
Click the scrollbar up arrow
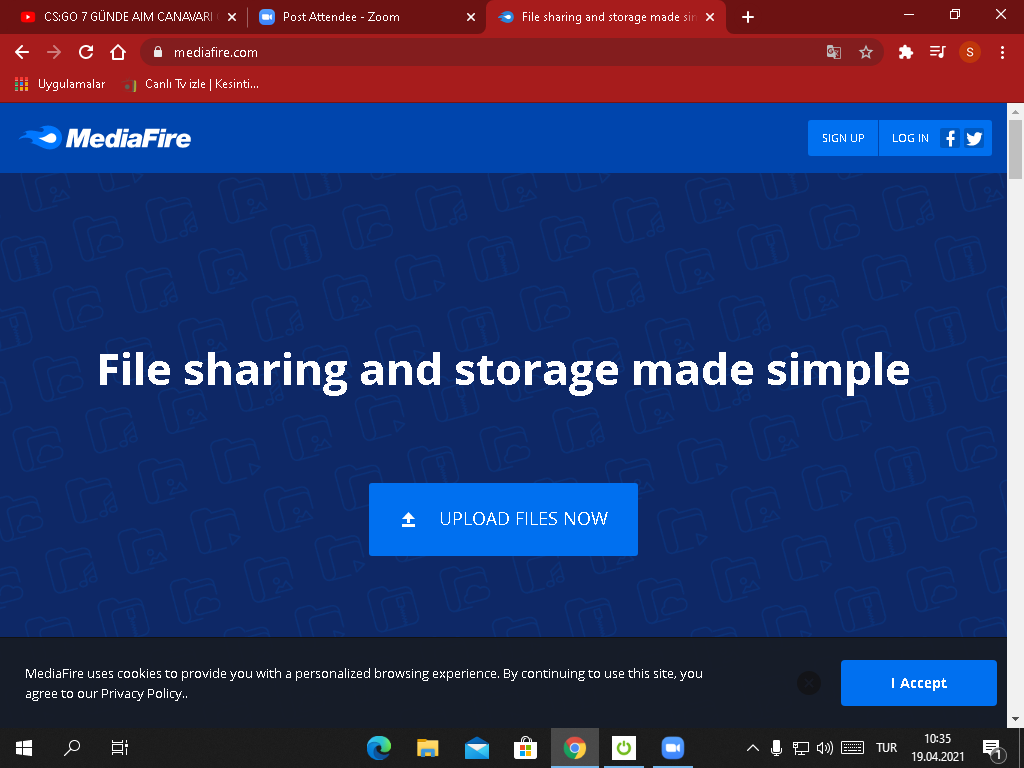tap(1016, 112)
